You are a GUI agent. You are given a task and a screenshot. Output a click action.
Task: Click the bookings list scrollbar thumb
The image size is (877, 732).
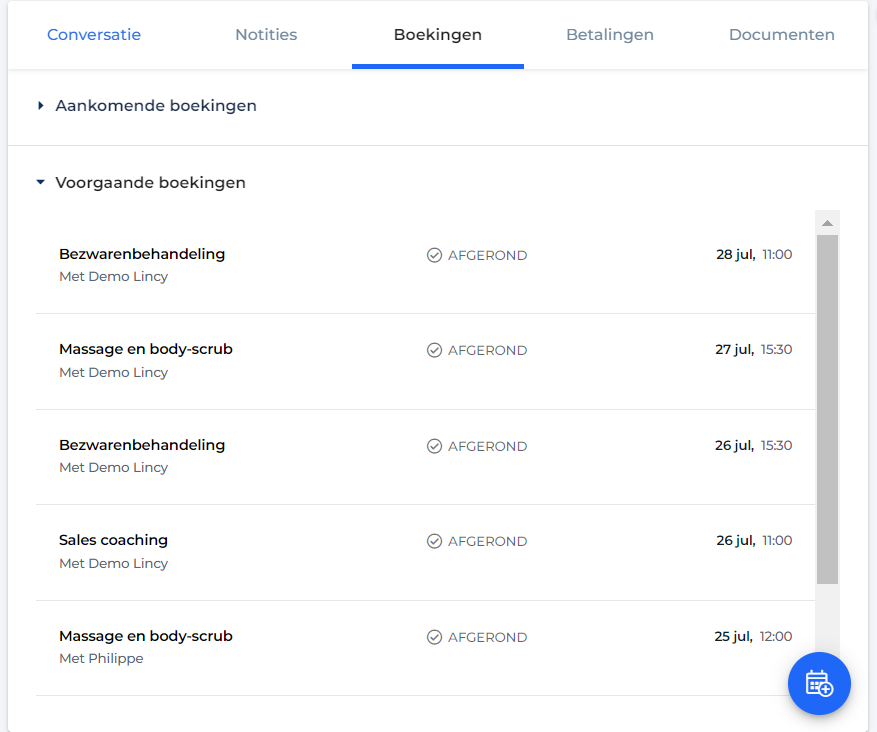(x=827, y=409)
